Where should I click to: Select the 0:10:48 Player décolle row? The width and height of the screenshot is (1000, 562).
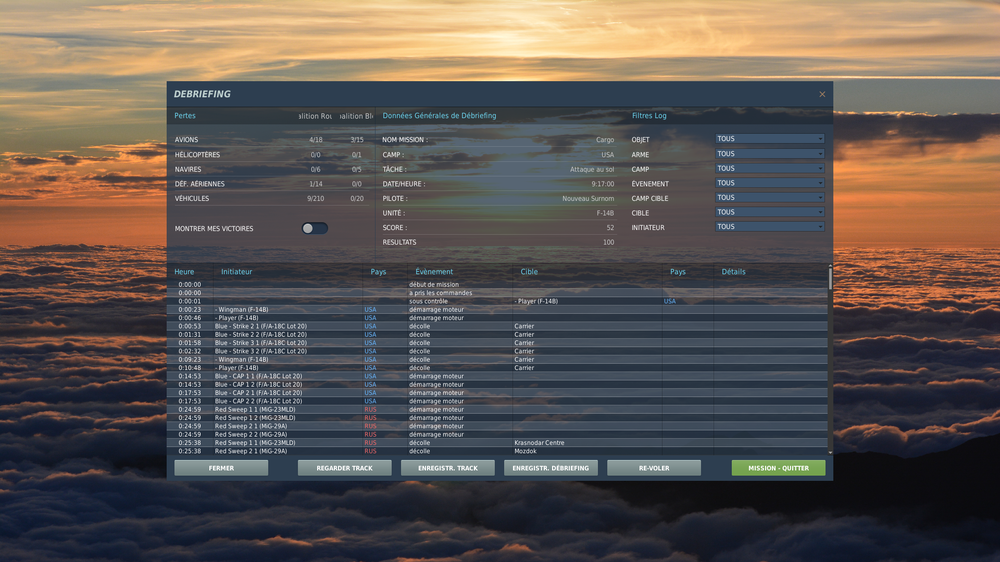(497, 367)
